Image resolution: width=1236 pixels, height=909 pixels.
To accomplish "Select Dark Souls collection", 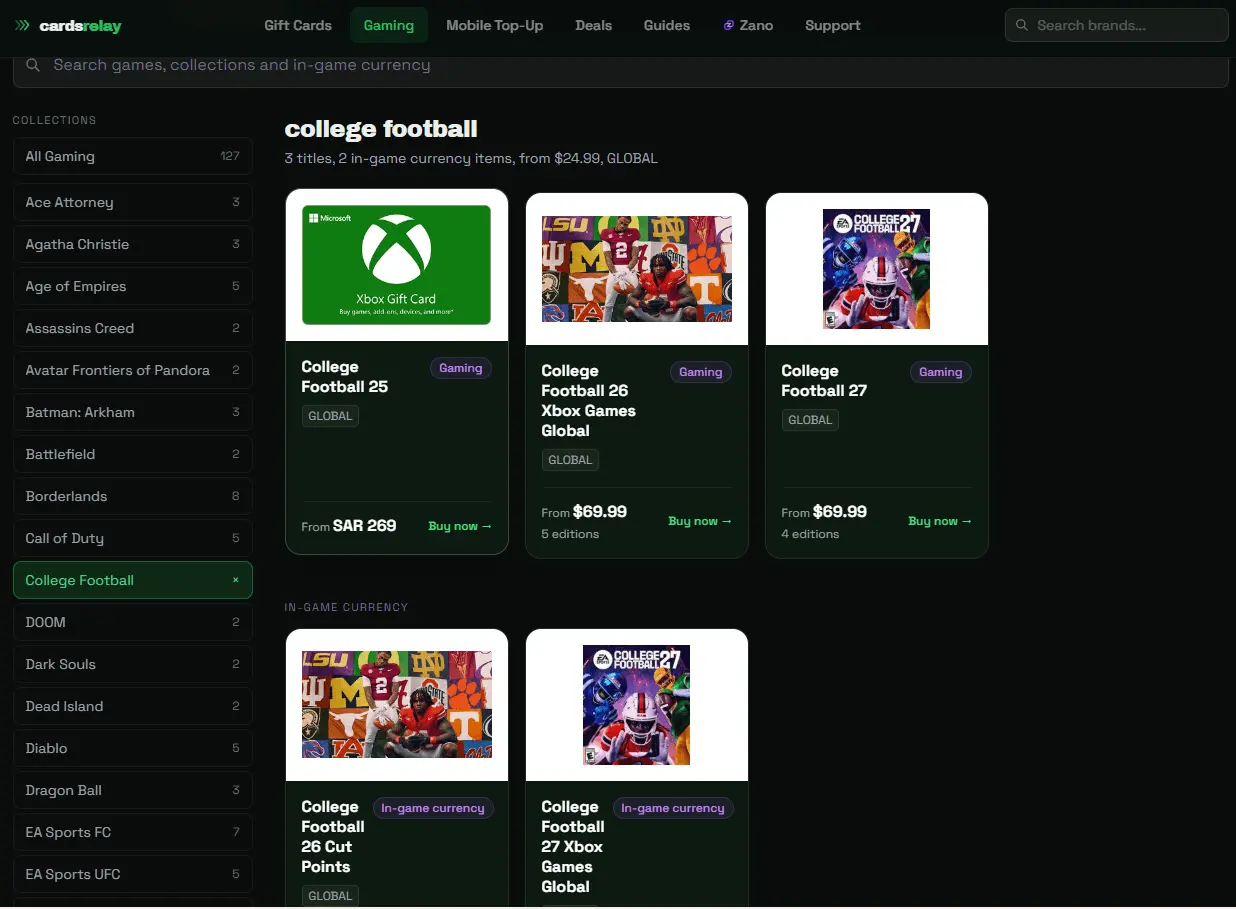I will click(133, 664).
